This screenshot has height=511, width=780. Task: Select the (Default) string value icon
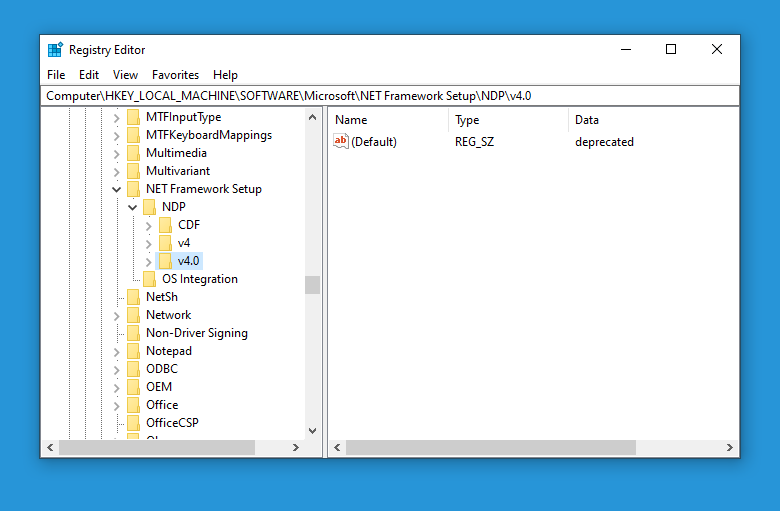tap(341, 141)
